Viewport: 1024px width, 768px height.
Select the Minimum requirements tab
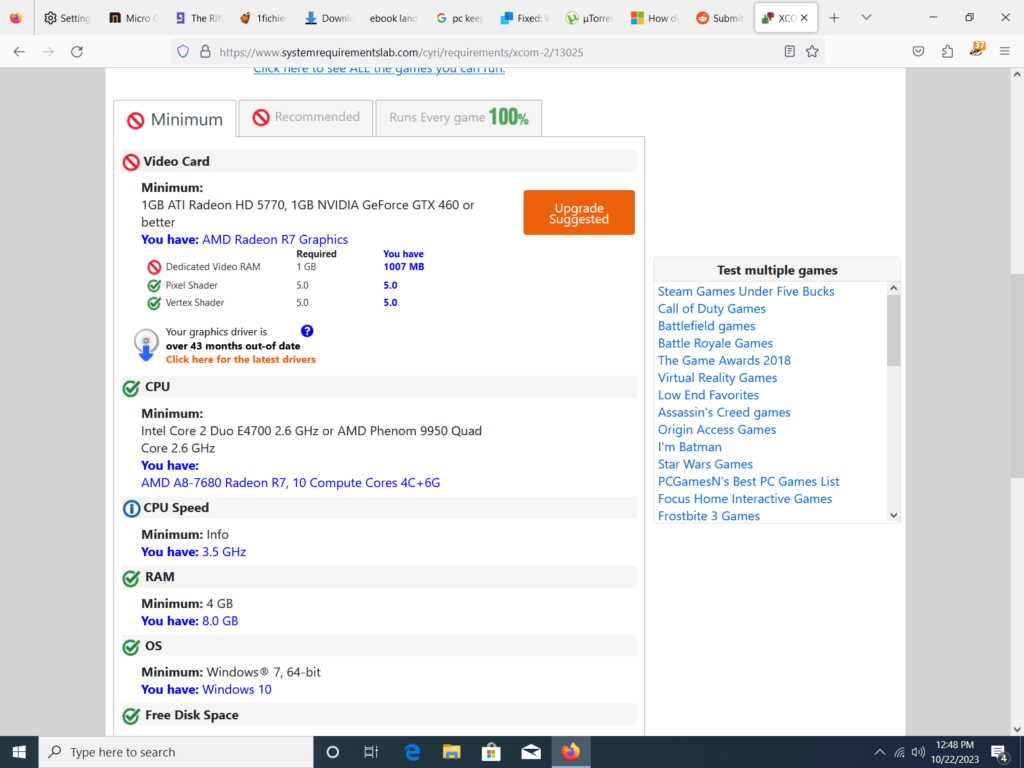(x=174, y=119)
